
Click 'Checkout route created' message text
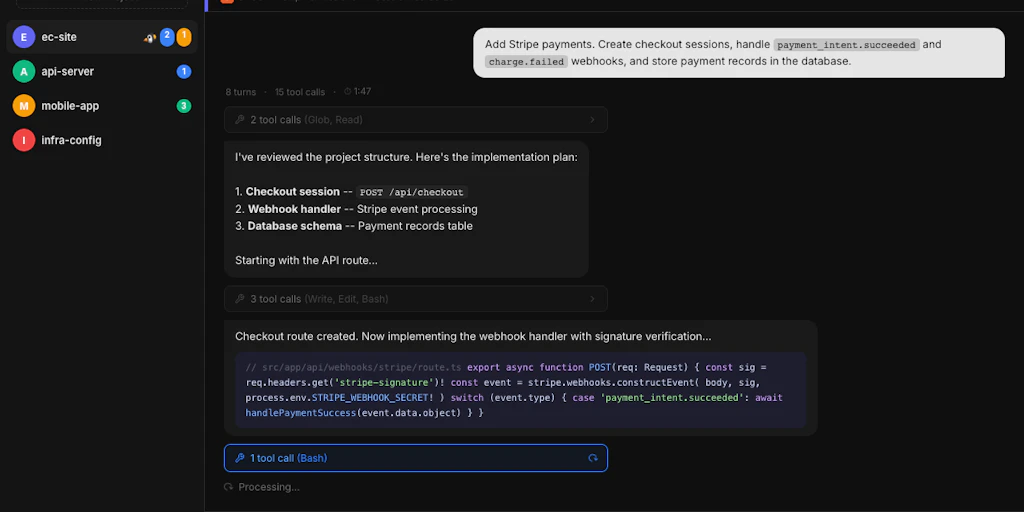pyautogui.click(x=473, y=337)
